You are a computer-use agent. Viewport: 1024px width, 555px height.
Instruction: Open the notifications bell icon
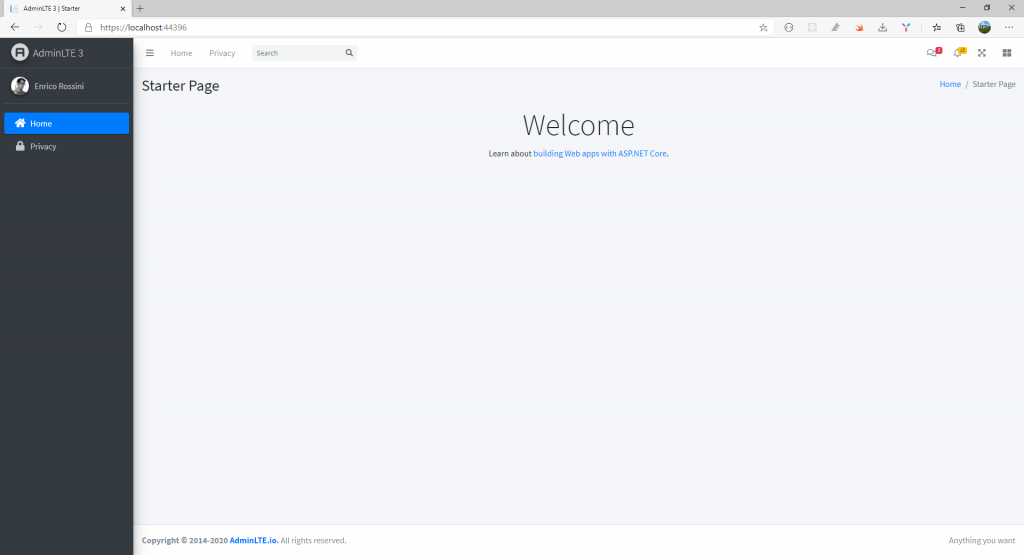[x=957, y=53]
